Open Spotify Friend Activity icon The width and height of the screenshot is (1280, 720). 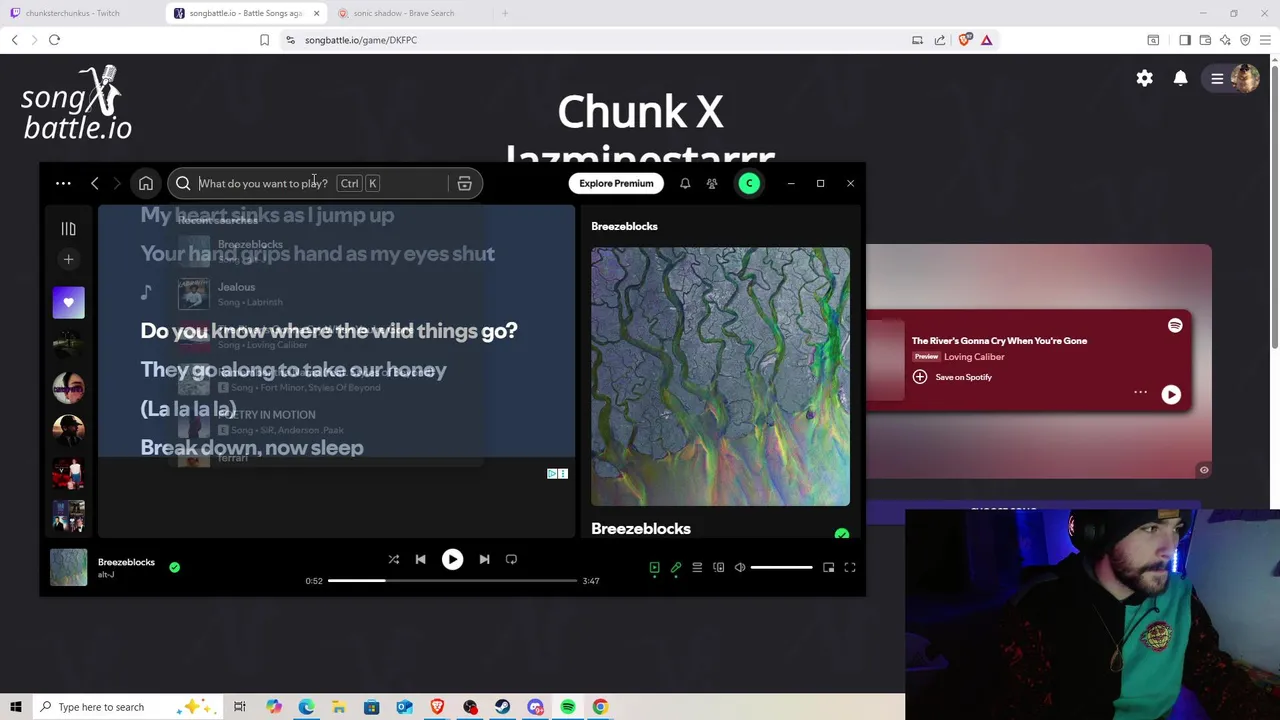[712, 183]
